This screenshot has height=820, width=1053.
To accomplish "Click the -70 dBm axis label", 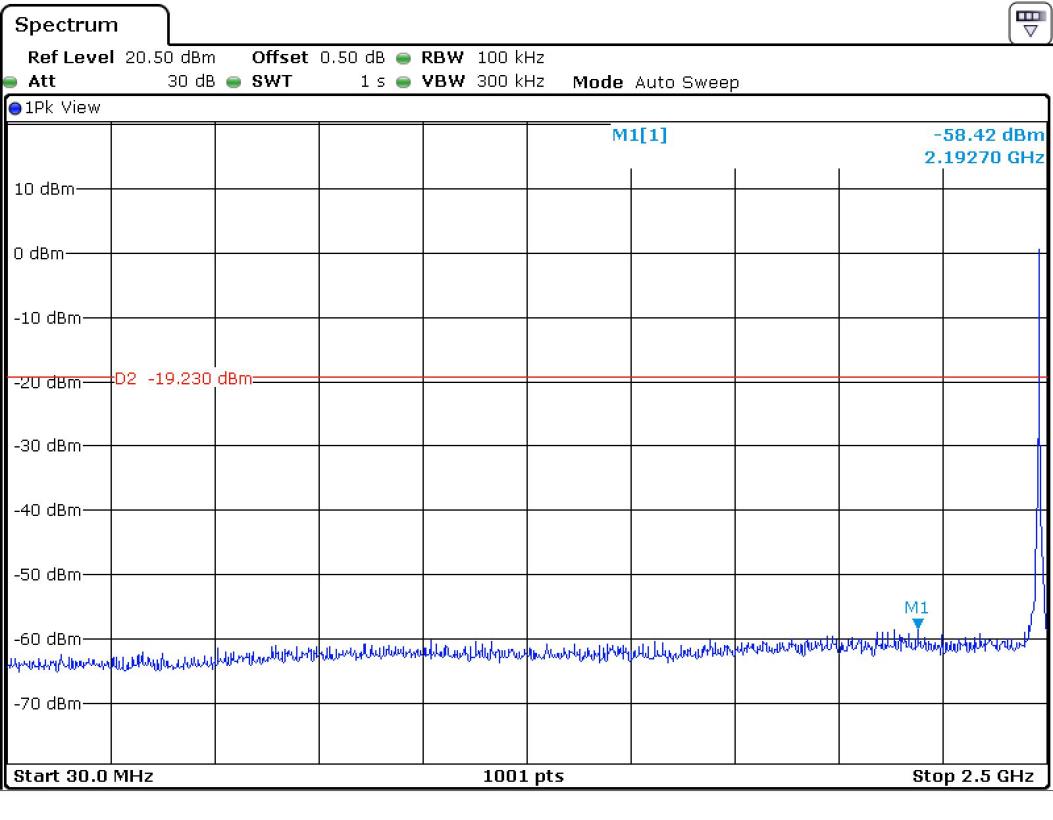I will point(48,703).
